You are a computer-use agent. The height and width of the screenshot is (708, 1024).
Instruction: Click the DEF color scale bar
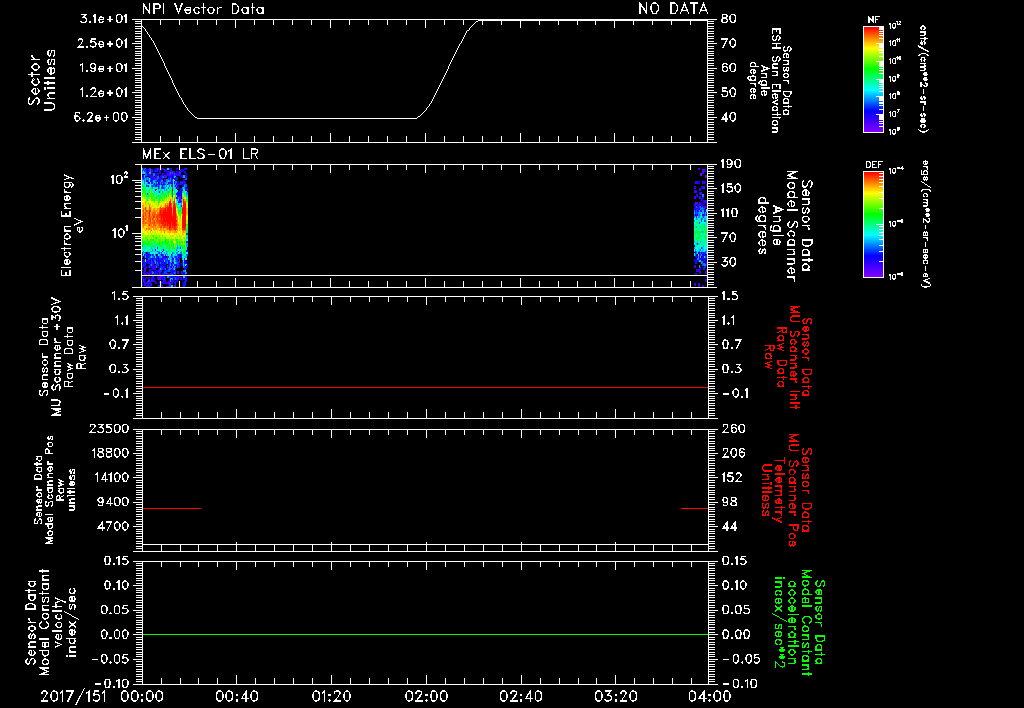pos(874,224)
